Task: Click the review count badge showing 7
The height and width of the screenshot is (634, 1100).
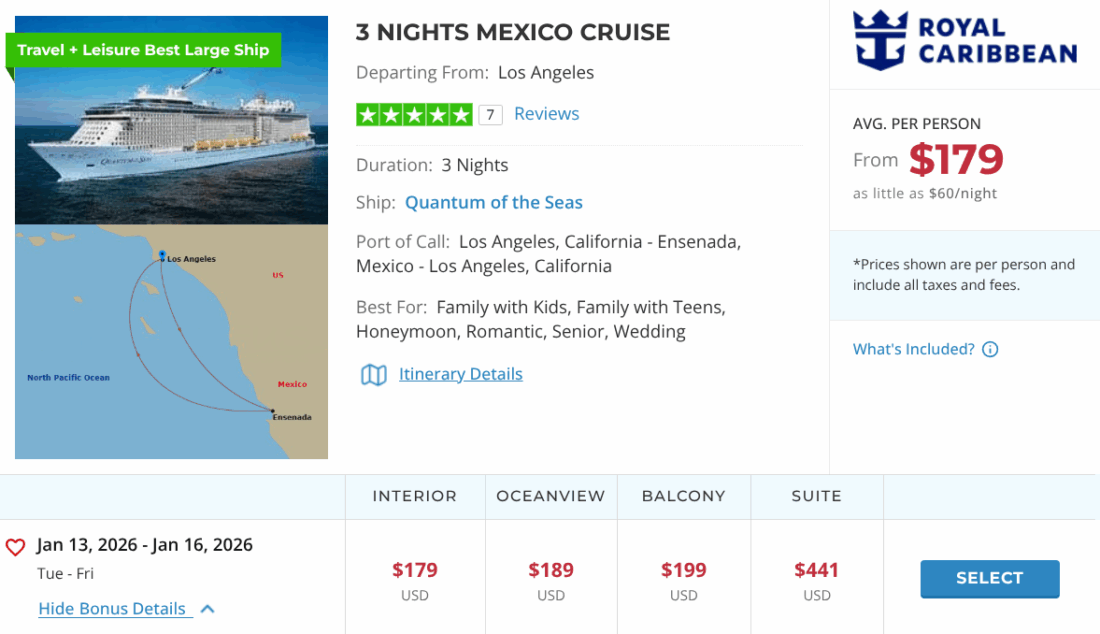Action: tap(490, 115)
